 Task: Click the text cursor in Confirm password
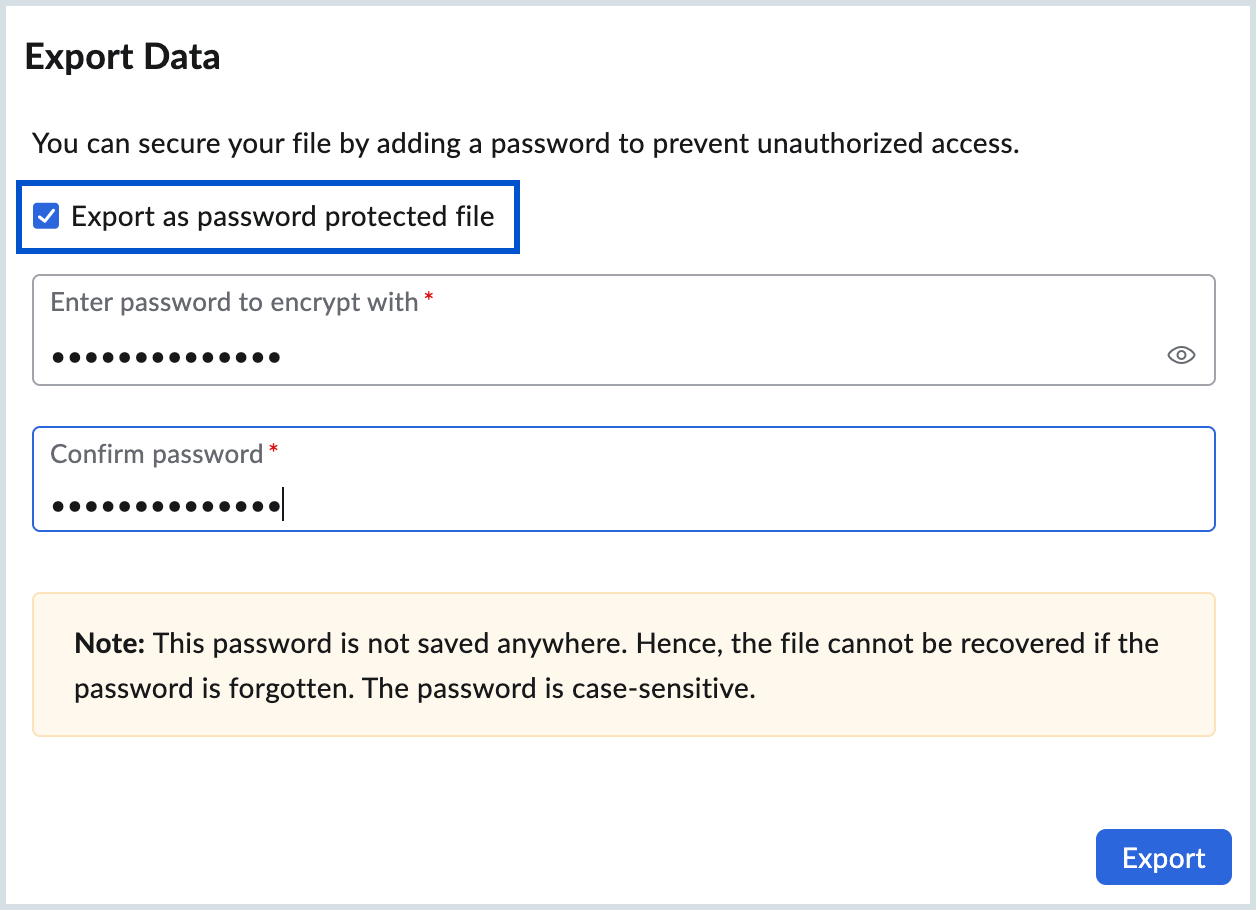pos(283,505)
